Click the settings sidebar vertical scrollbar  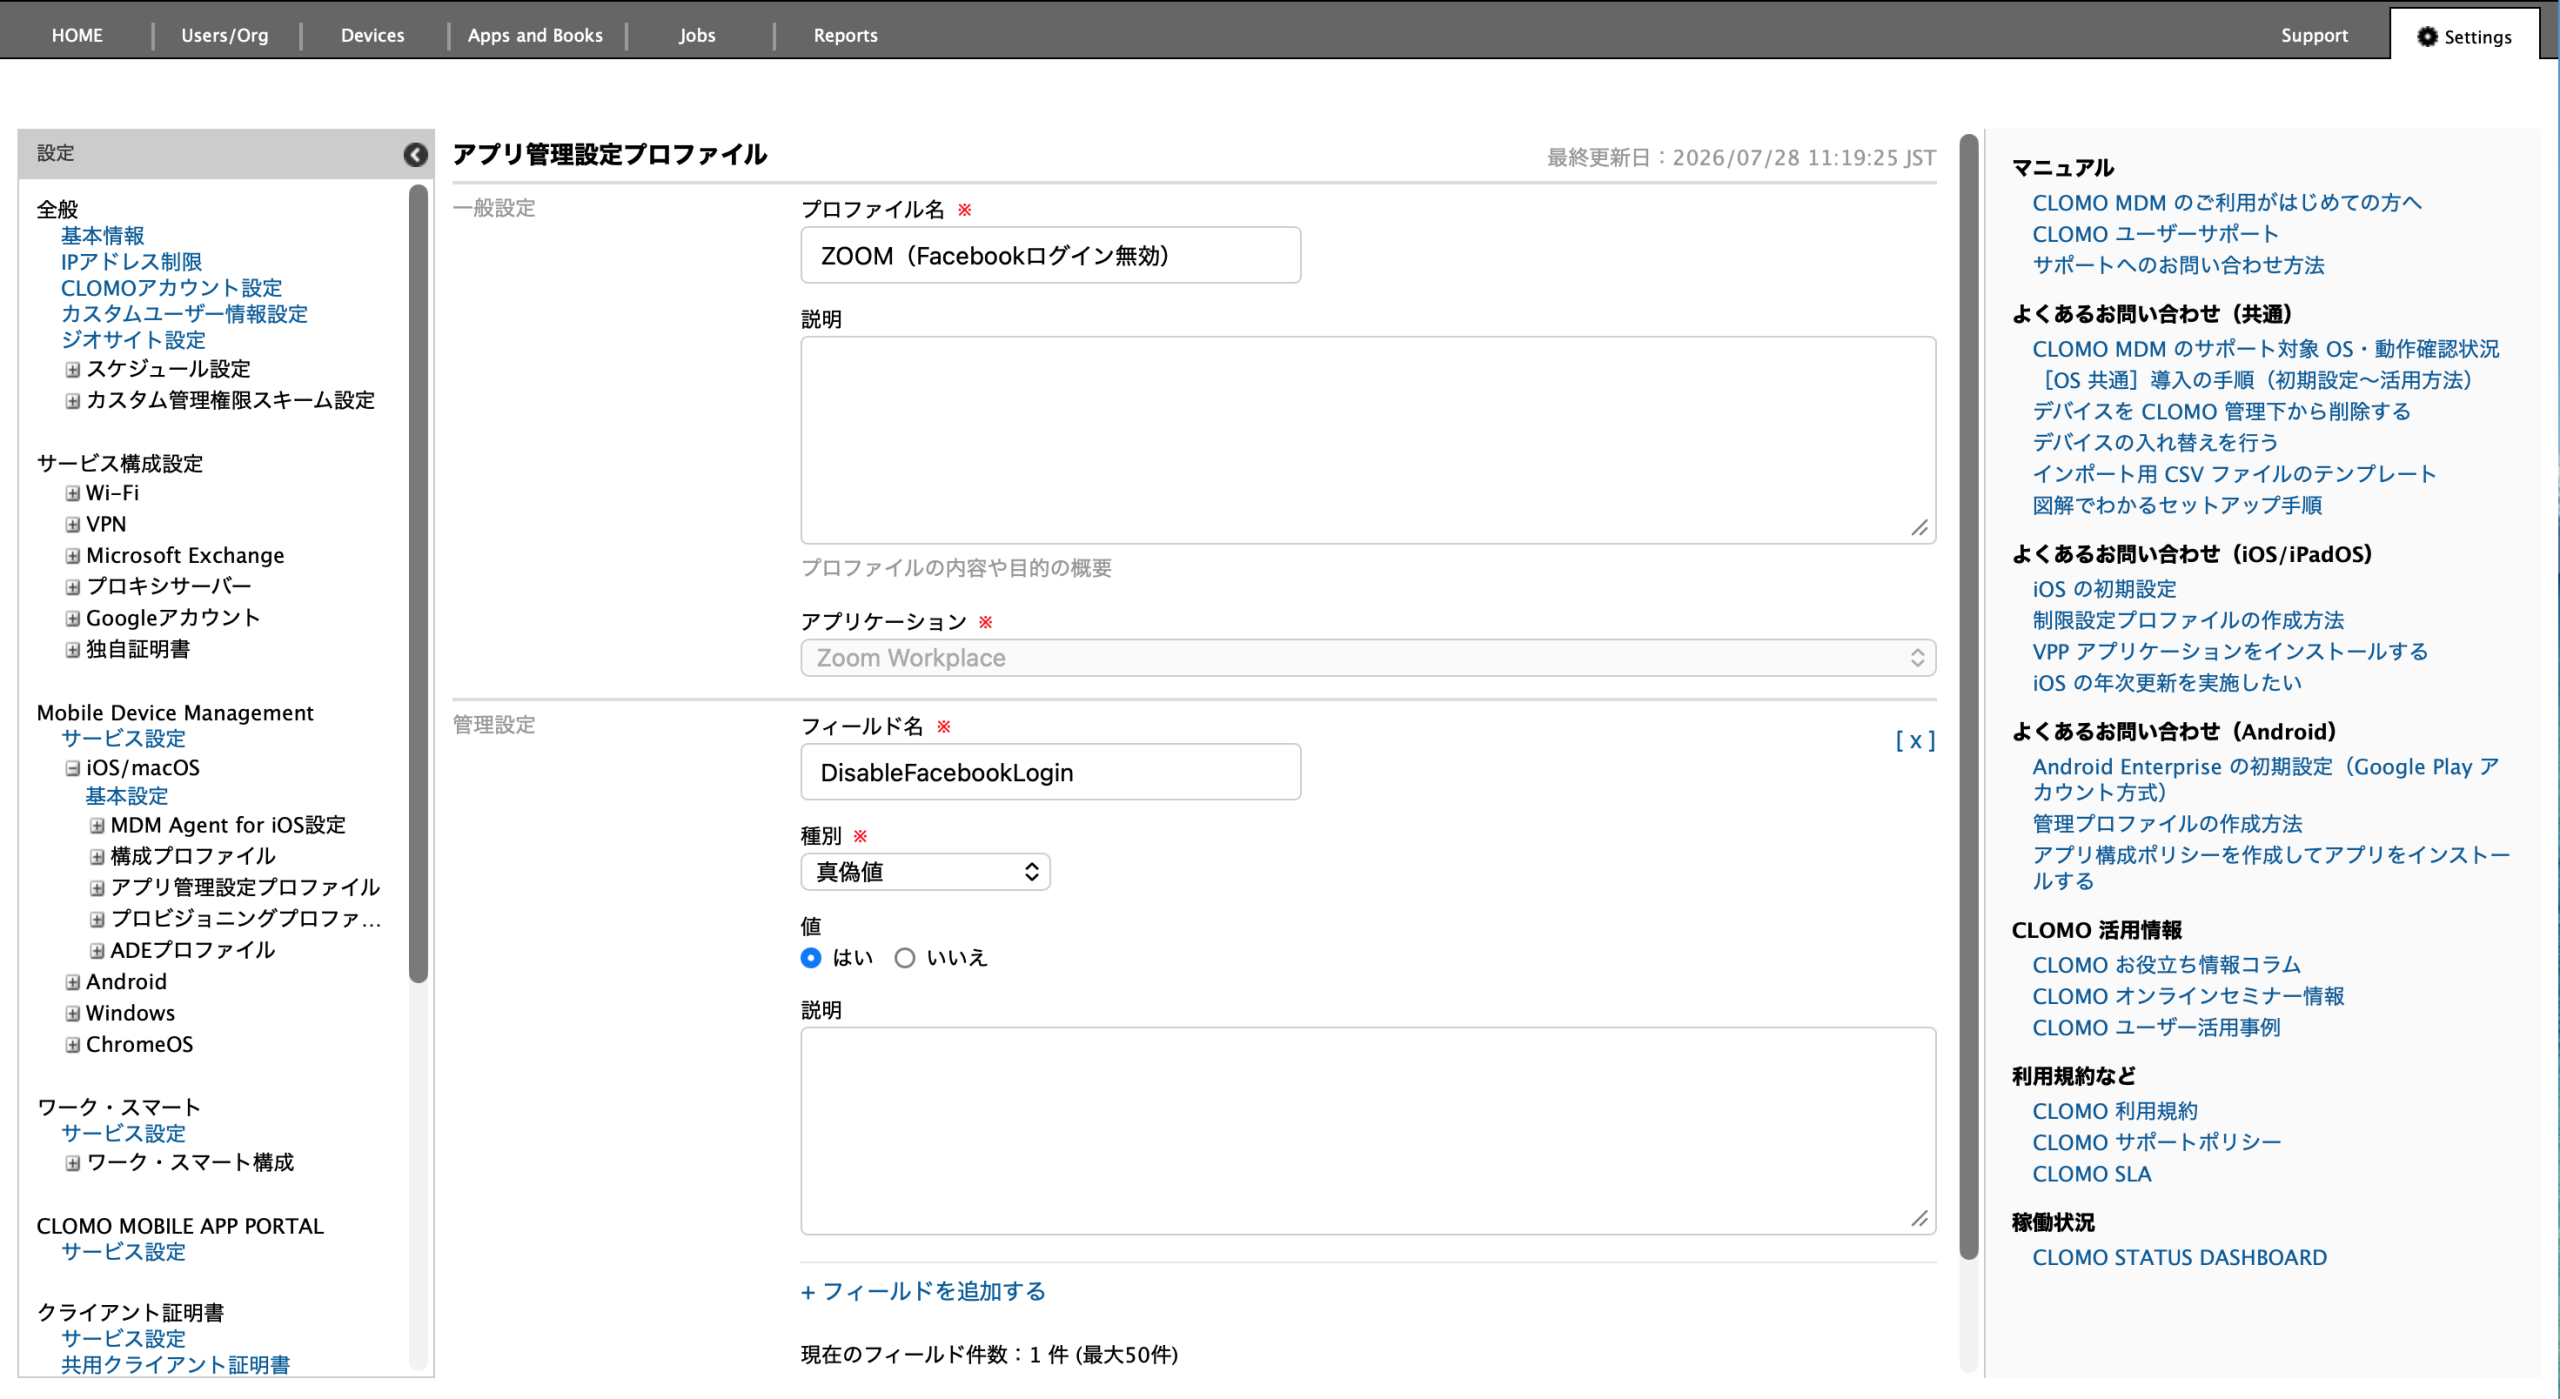pyautogui.click(x=419, y=584)
